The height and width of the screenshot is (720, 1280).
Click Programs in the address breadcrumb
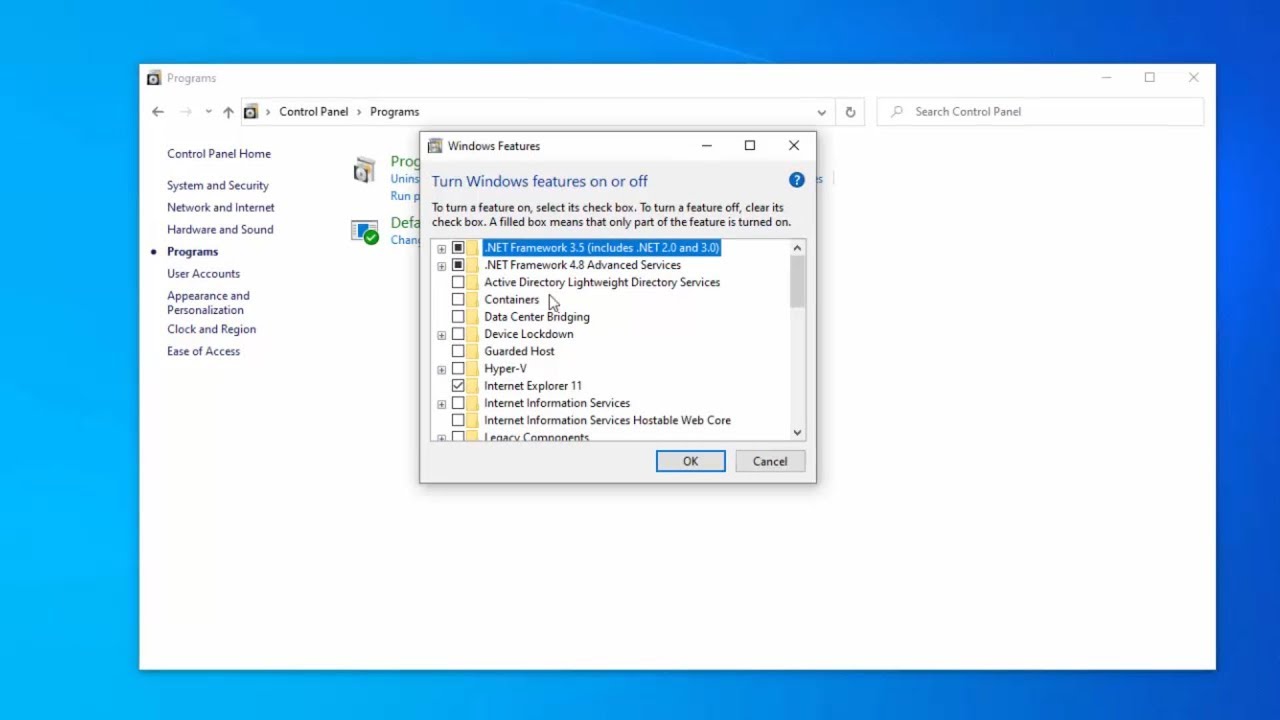pos(394,112)
